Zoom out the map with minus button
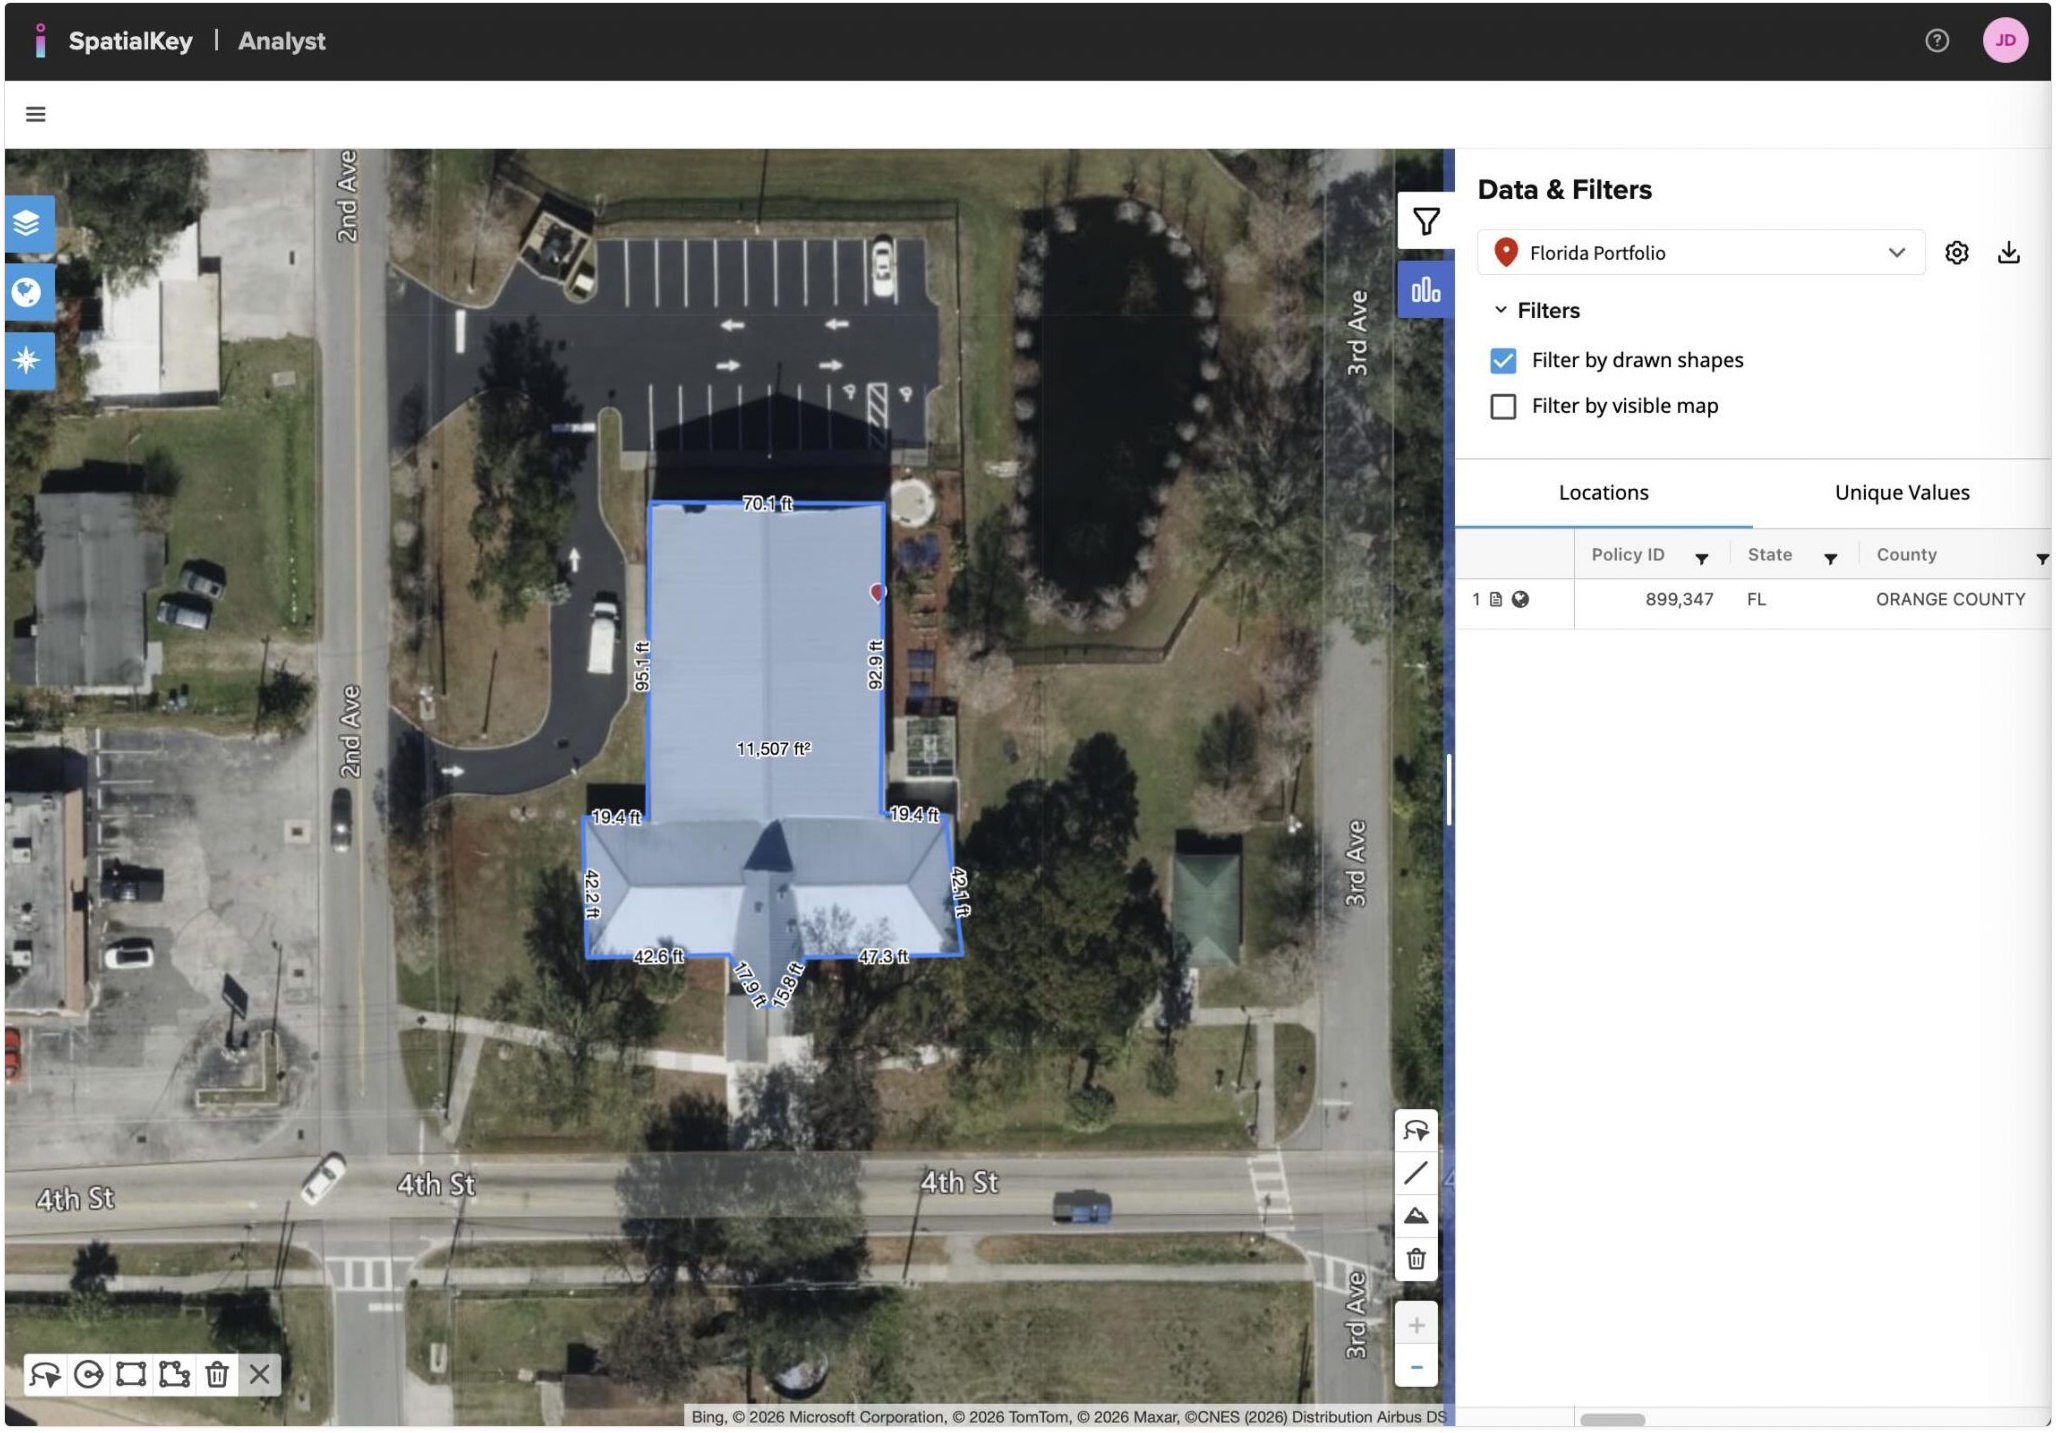Image resolution: width=2056 pixels, height=1433 pixels. [1415, 1367]
